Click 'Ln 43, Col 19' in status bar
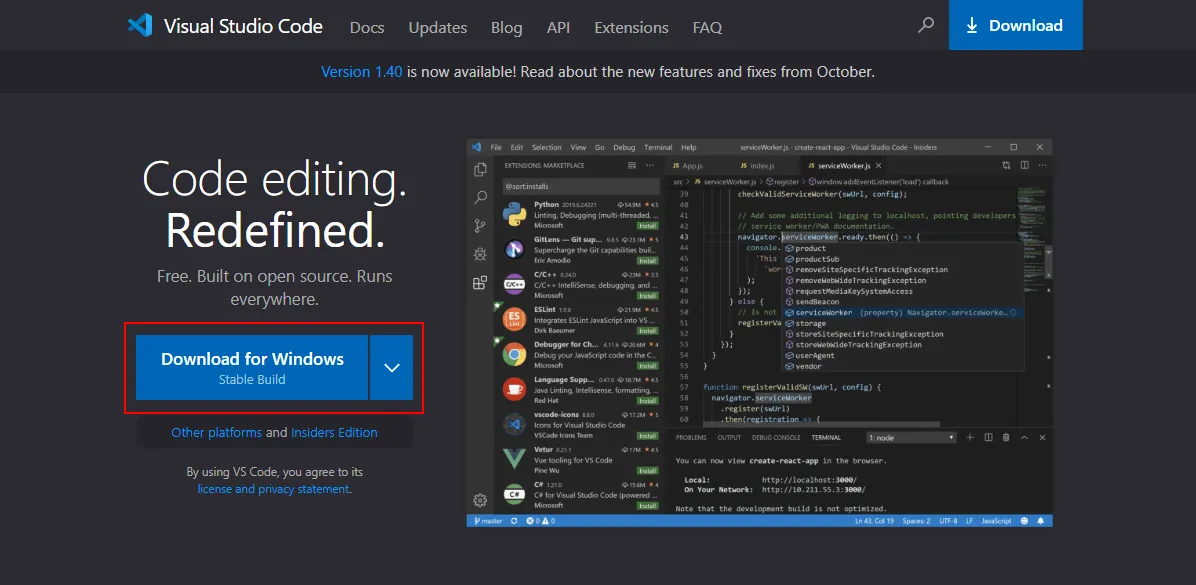Screen dimensions: 1196x585 click(x=875, y=521)
